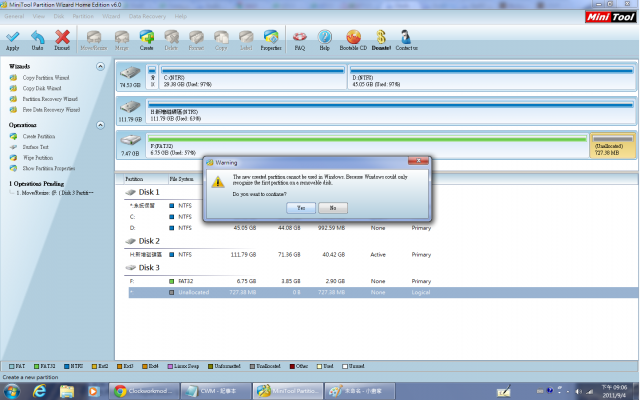Launch Partition Recovery Wizard

pyautogui.click(x=50, y=99)
